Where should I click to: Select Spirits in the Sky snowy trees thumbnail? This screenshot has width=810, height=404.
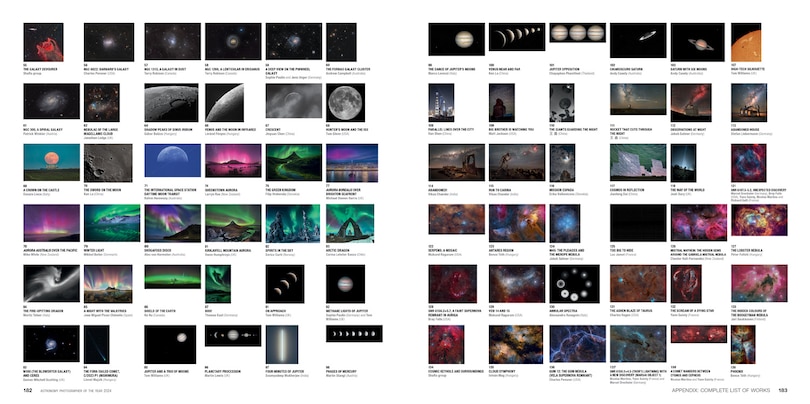pos(294,224)
